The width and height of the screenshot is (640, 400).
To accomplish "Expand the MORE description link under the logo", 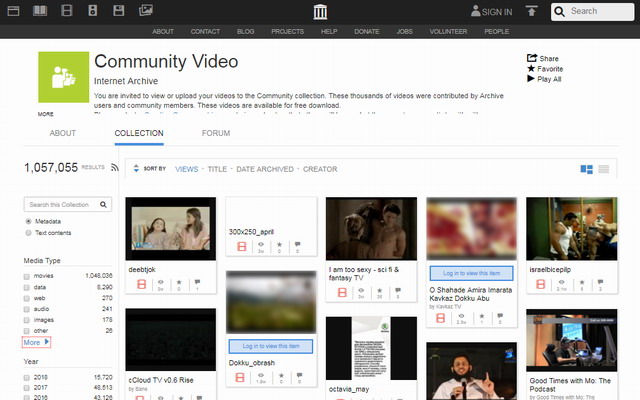I will [x=46, y=114].
